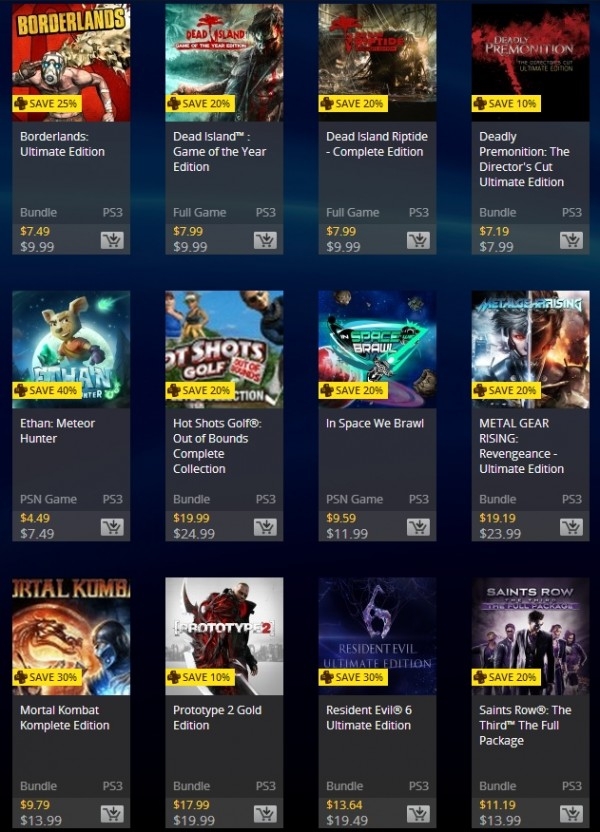Add Borderlands: Ultimate Edition to cart
600x832 pixels.
pos(112,240)
